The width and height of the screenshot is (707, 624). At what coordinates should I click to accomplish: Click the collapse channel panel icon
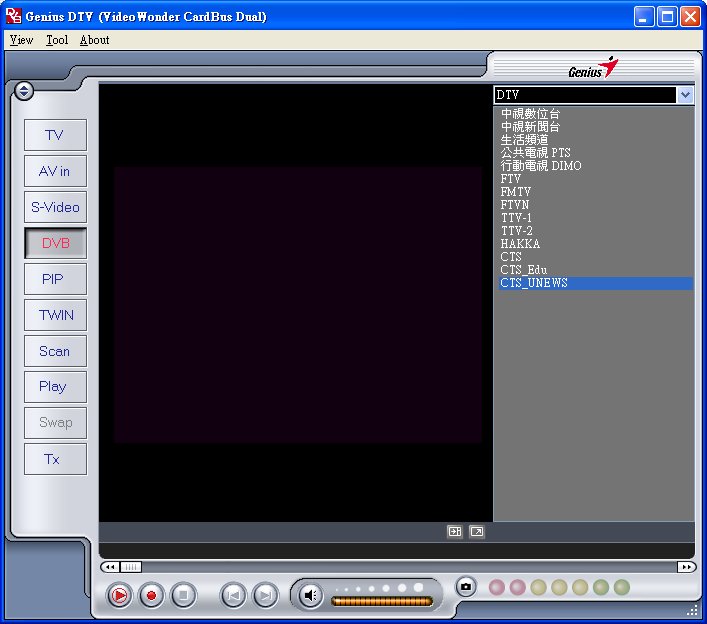pyautogui.click(x=454, y=532)
